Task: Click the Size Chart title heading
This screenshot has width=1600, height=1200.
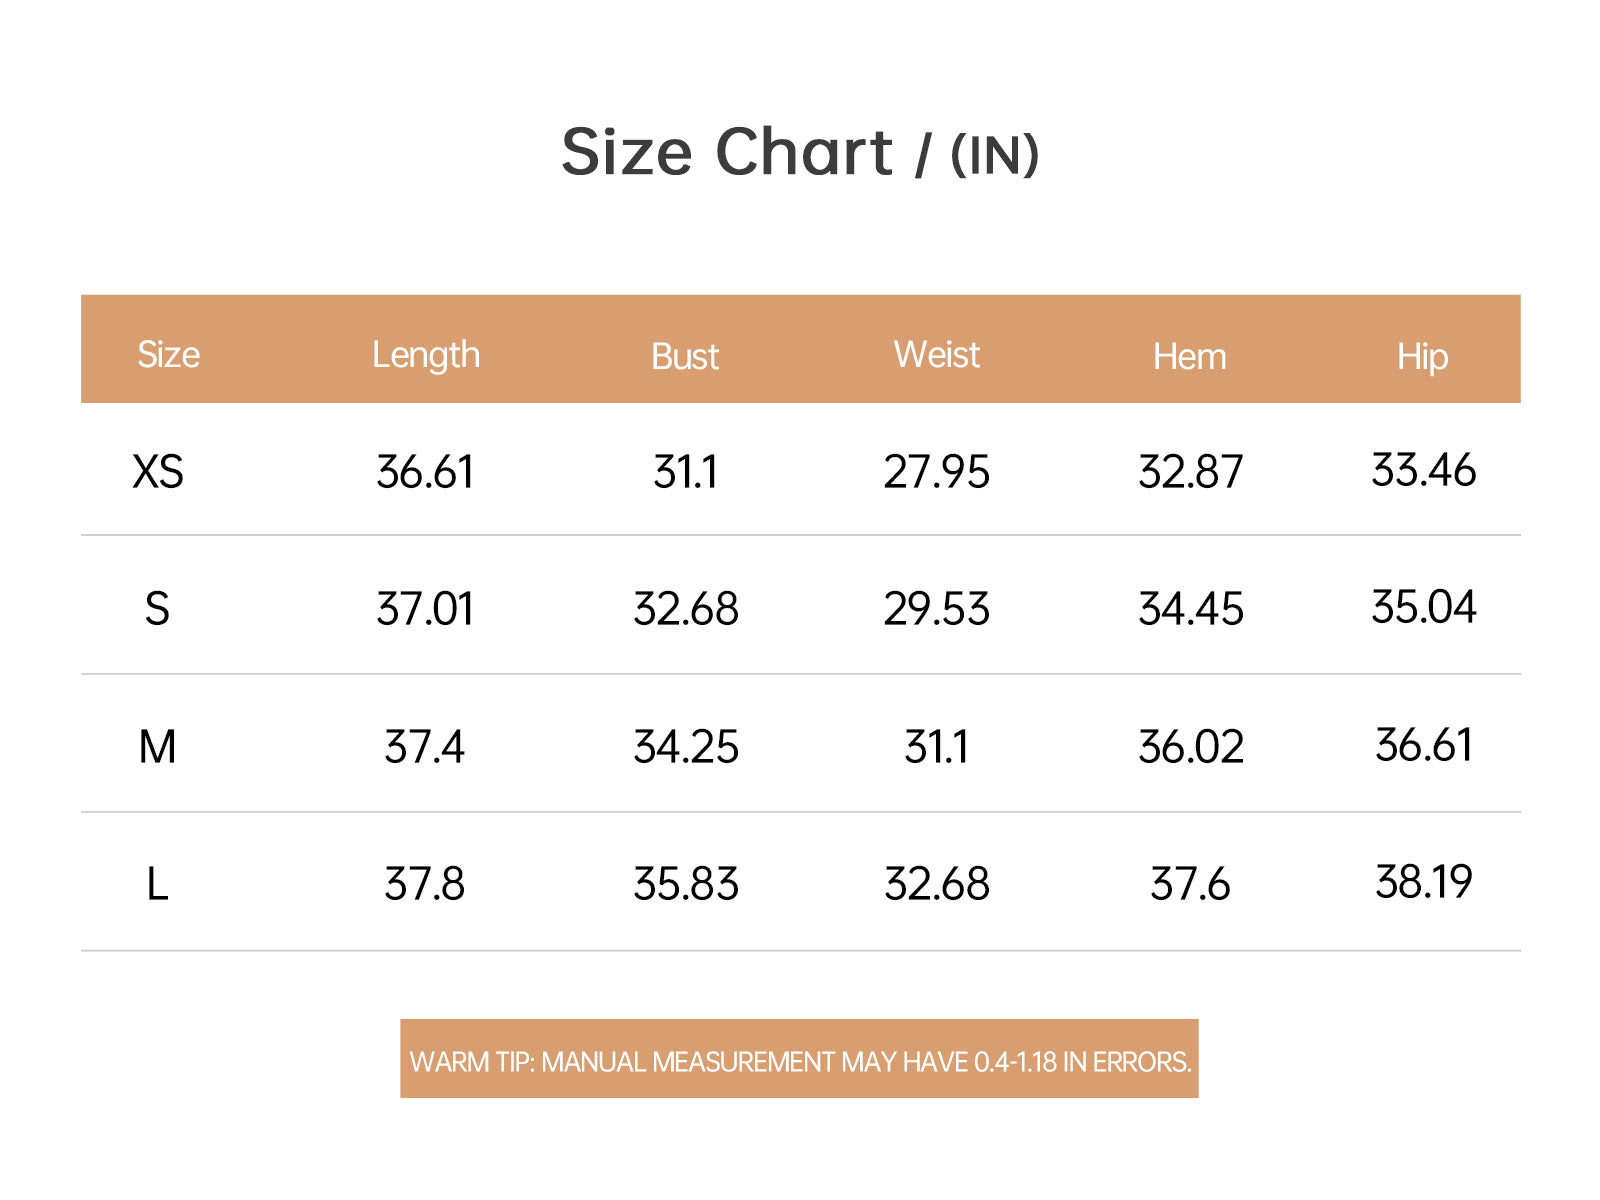Action: 800,153
